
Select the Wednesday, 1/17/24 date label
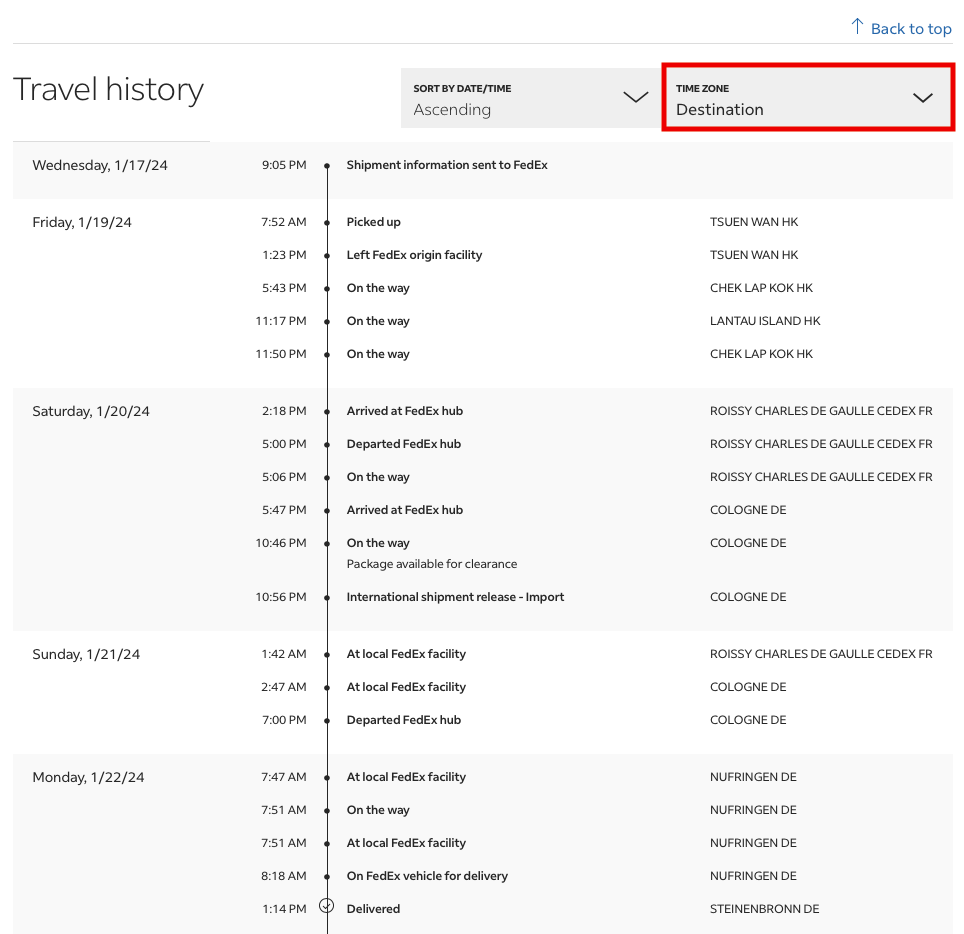coord(100,165)
